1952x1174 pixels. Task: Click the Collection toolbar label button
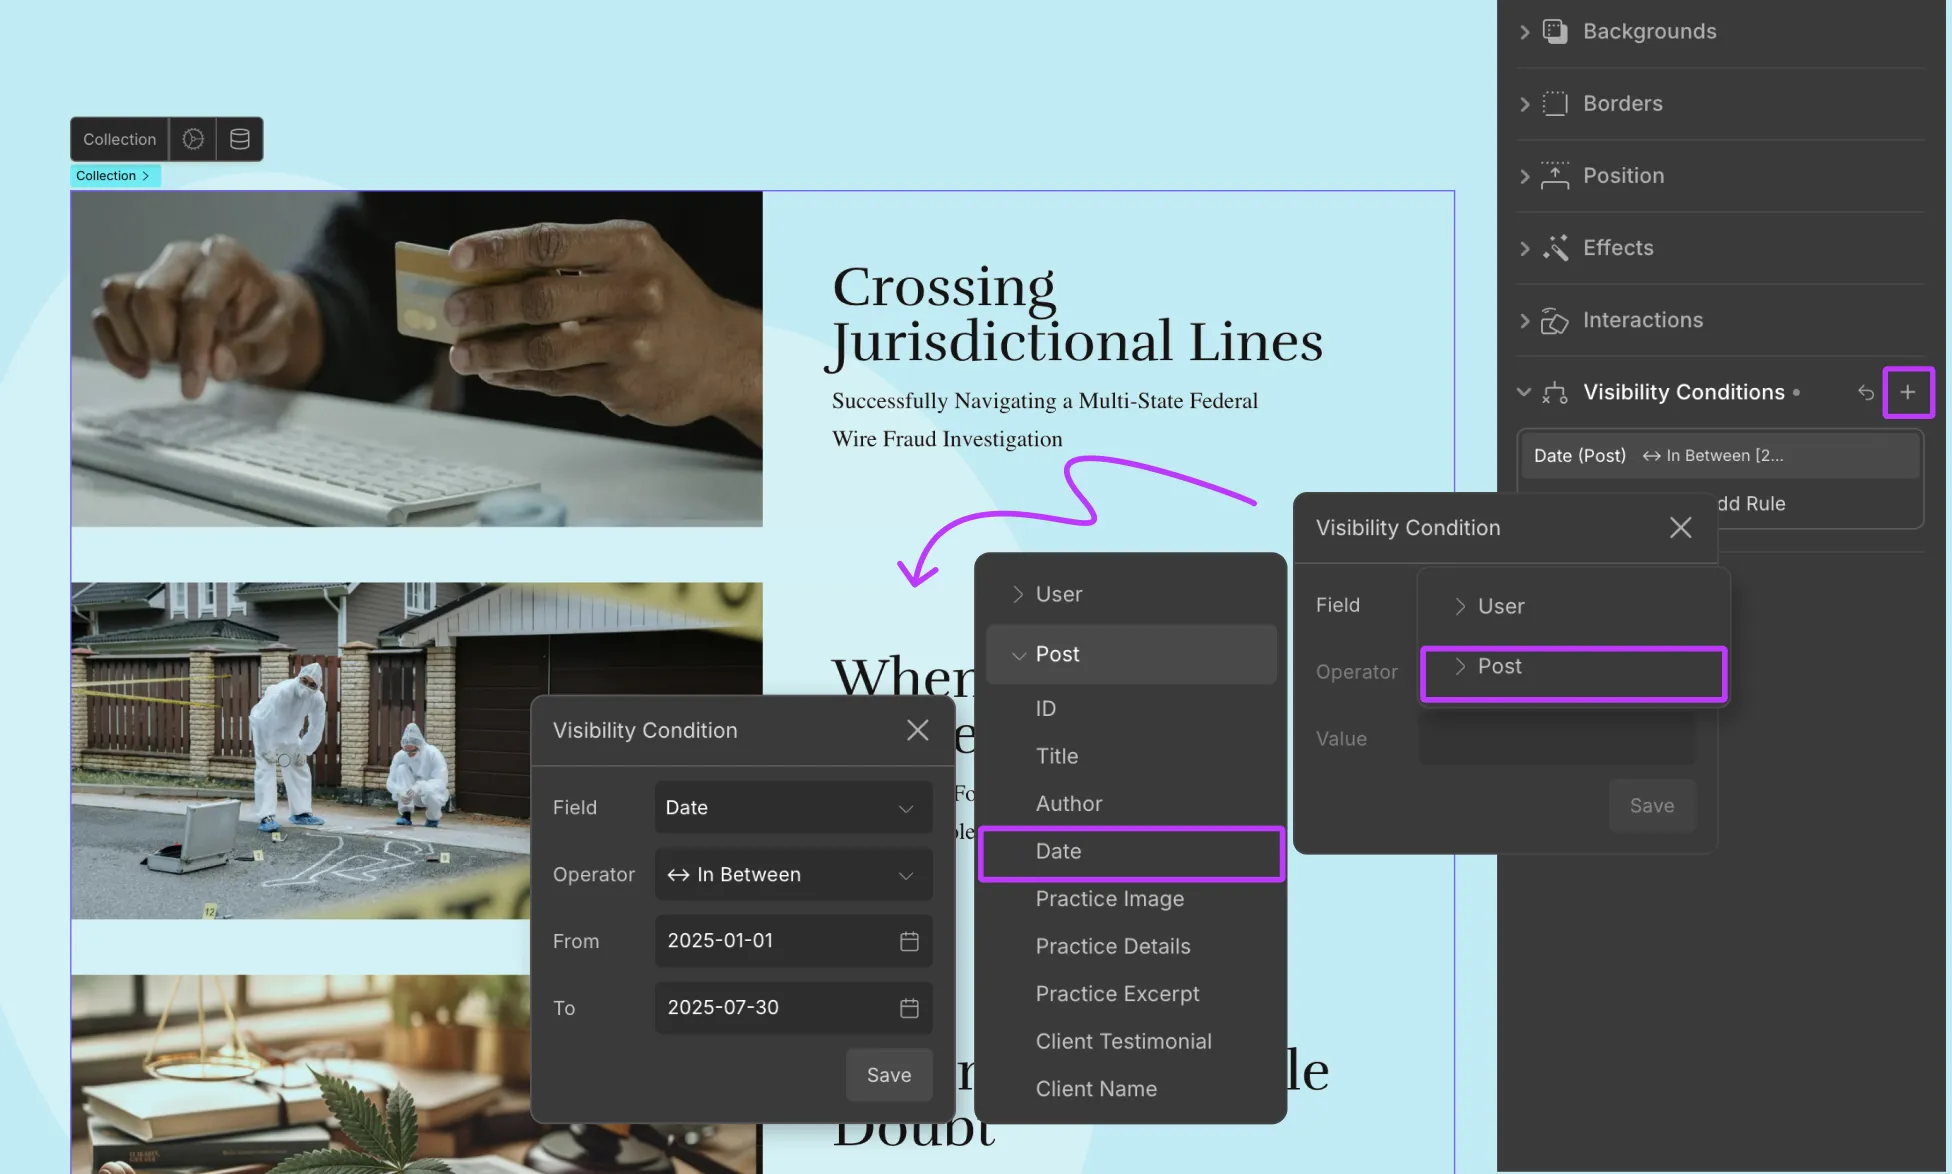point(120,139)
